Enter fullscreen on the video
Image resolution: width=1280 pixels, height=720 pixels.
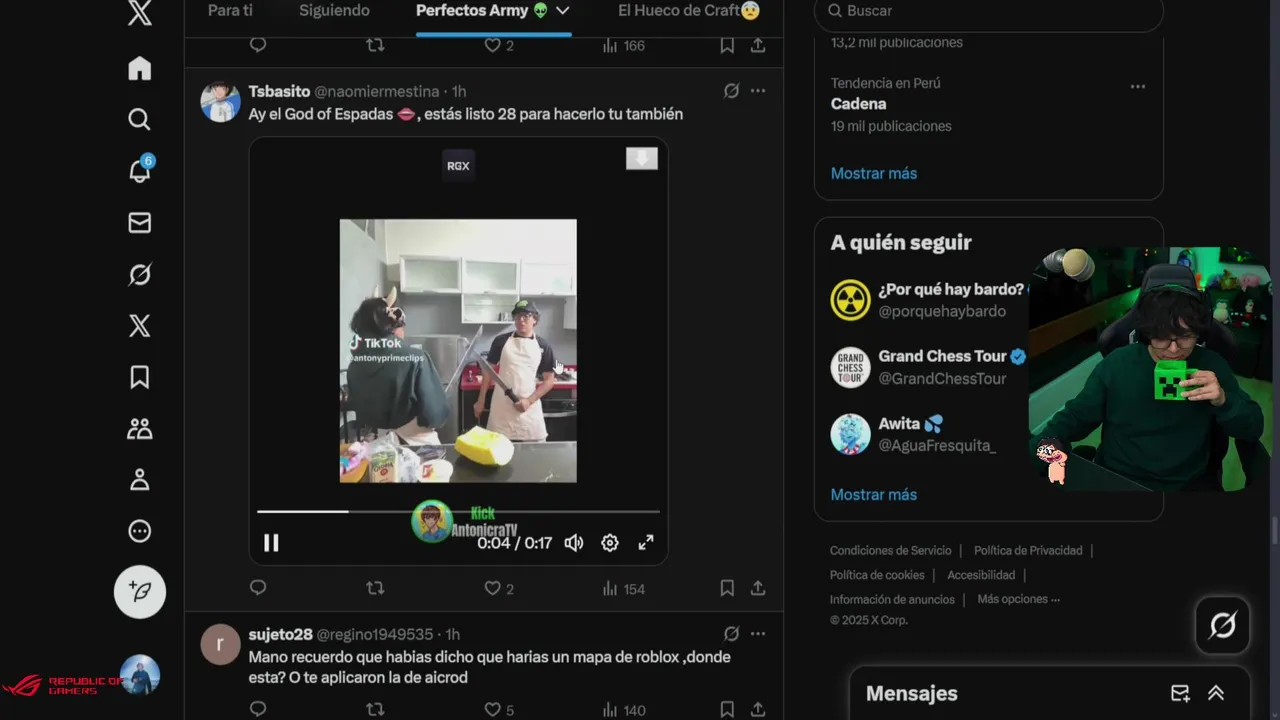(646, 543)
